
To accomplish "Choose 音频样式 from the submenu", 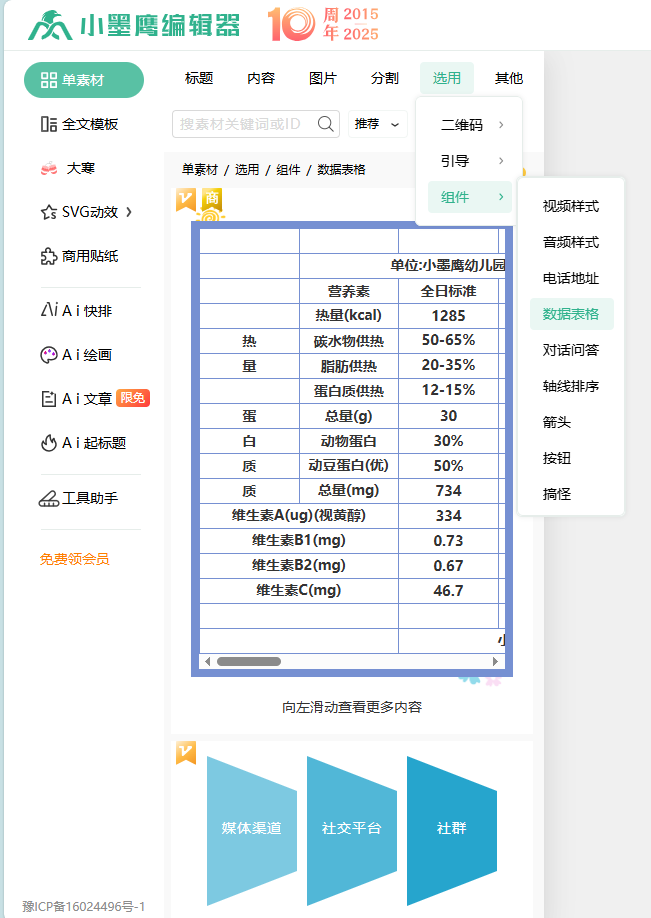I will [x=571, y=242].
